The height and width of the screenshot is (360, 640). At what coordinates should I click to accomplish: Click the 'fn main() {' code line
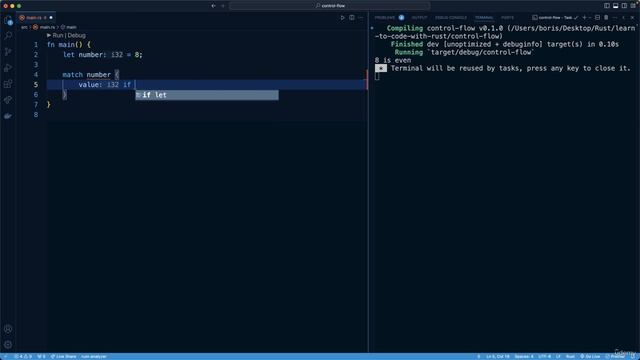[x=69, y=44]
